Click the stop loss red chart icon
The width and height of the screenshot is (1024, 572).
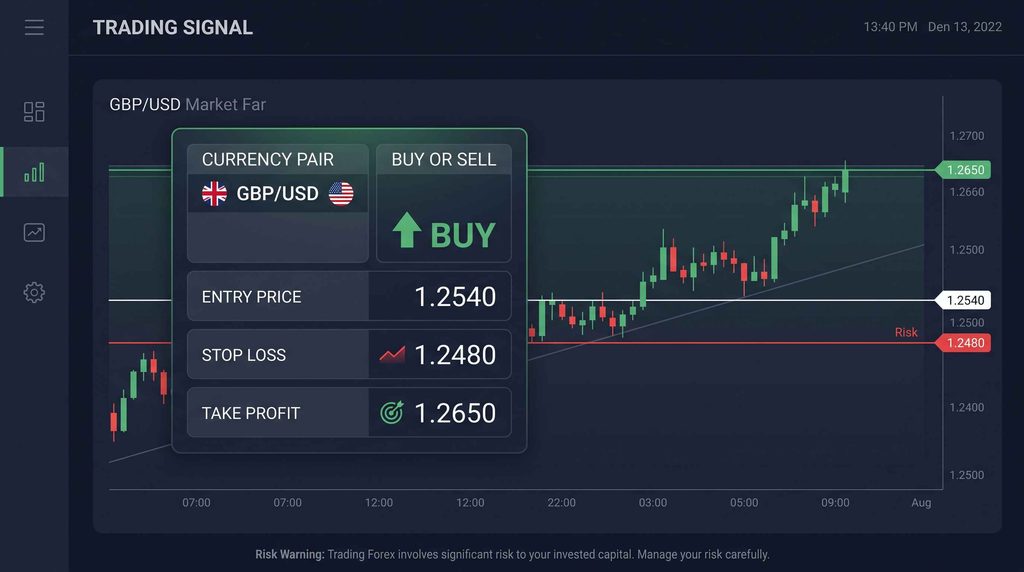coord(392,355)
